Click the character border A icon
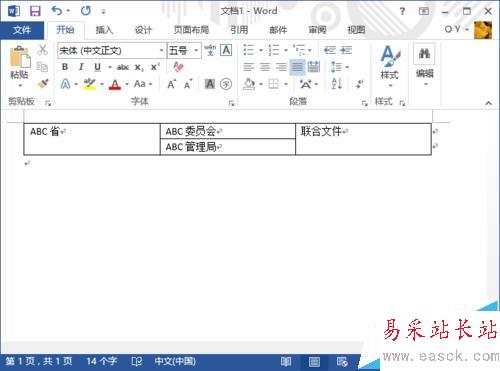Viewport: 500px width, 371px height. click(x=226, y=50)
